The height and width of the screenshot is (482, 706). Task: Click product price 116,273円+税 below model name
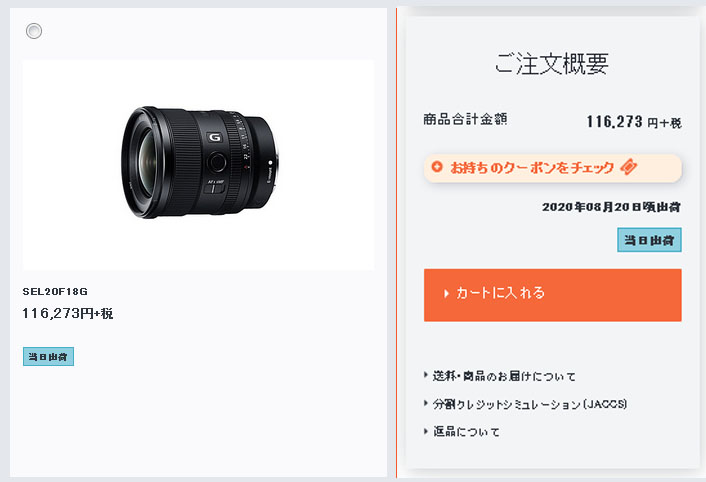pyautogui.click(x=68, y=313)
